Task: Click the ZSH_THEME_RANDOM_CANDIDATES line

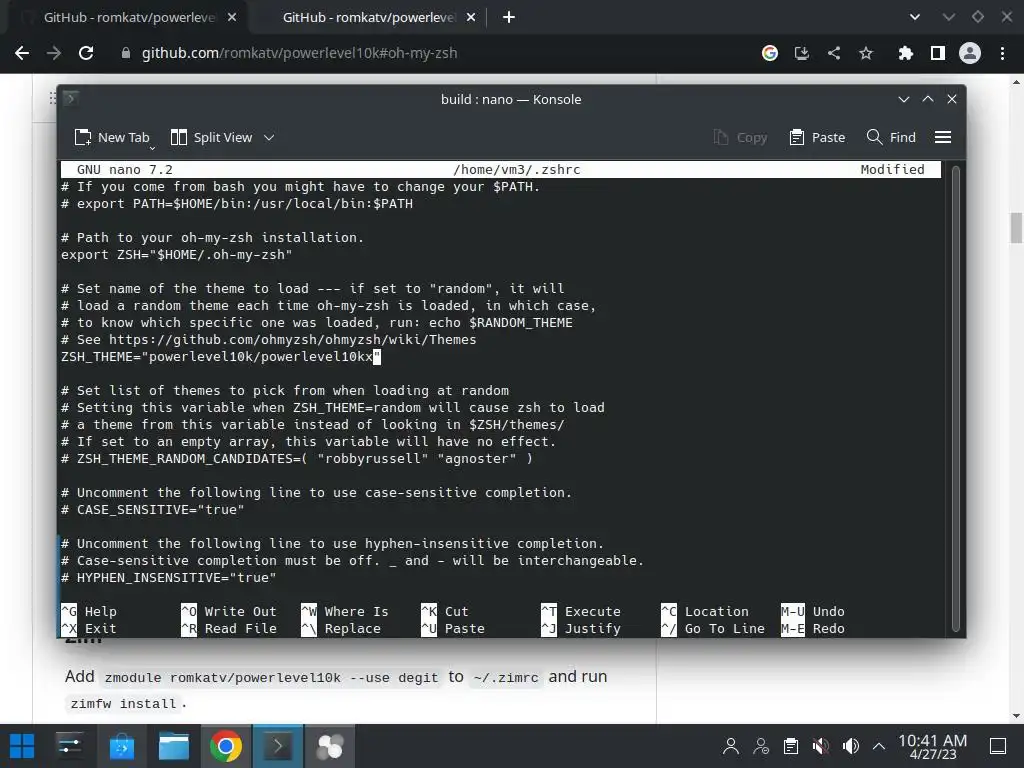Action: coord(296,458)
